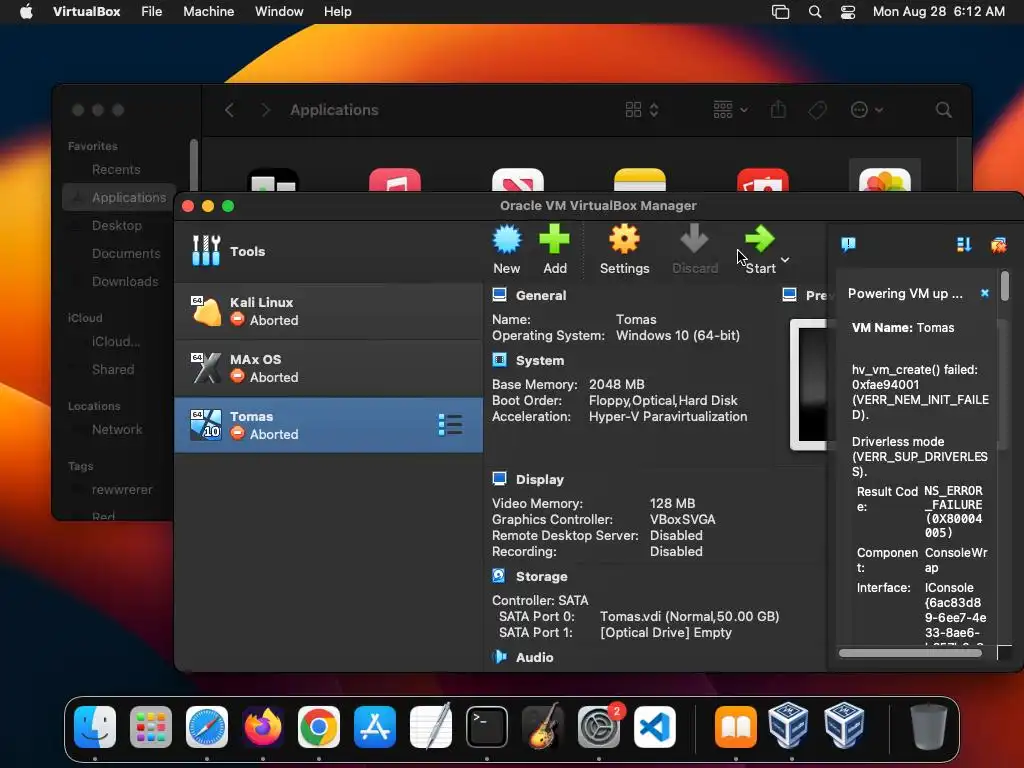
Task: Click the General section header
Action: click(x=540, y=295)
